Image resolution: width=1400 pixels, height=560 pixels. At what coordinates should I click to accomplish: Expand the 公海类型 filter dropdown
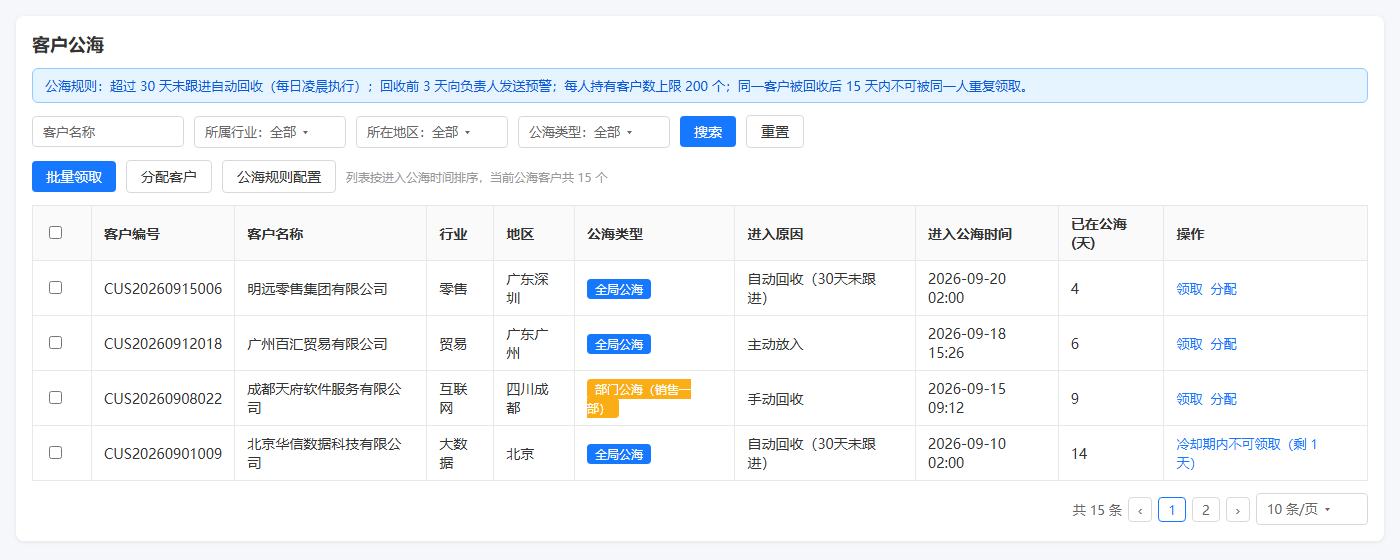[x=594, y=132]
